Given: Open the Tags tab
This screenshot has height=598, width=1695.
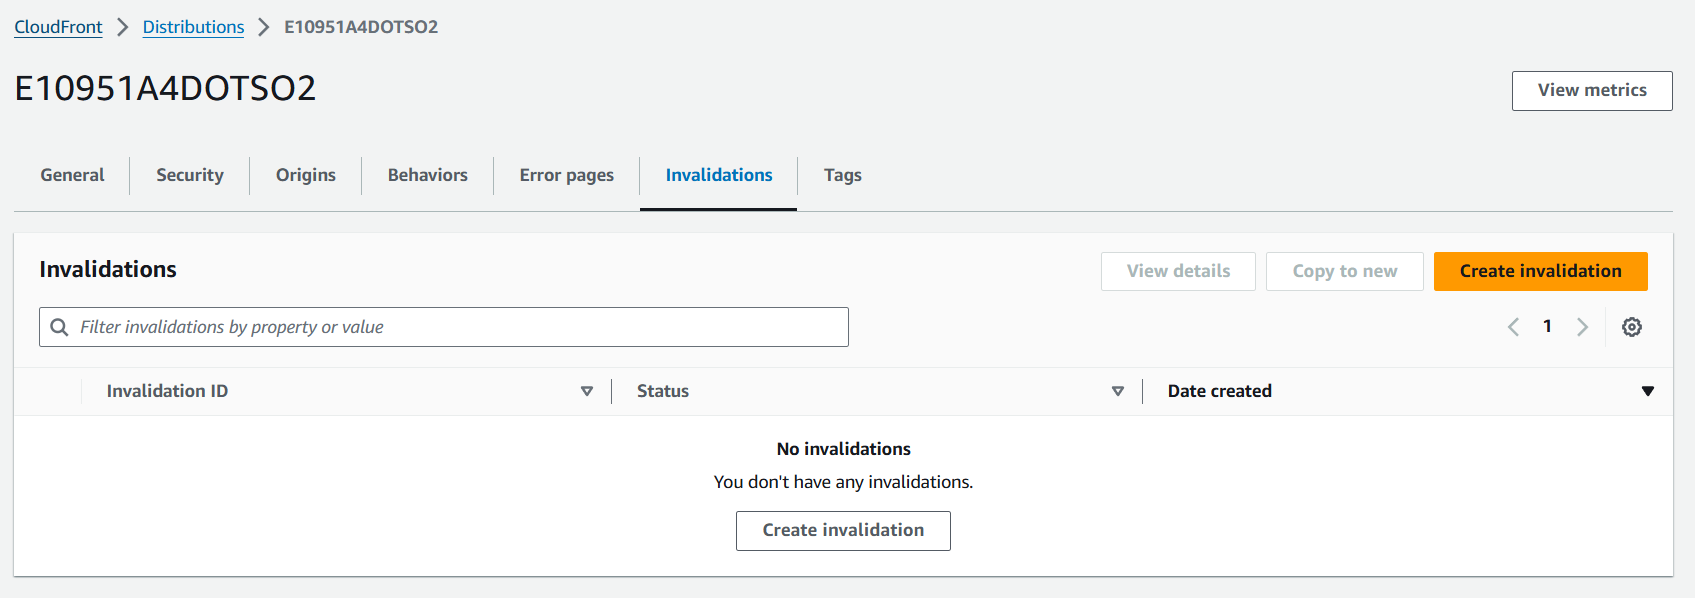Looking at the screenshot, I should click(x=843, y=175).
